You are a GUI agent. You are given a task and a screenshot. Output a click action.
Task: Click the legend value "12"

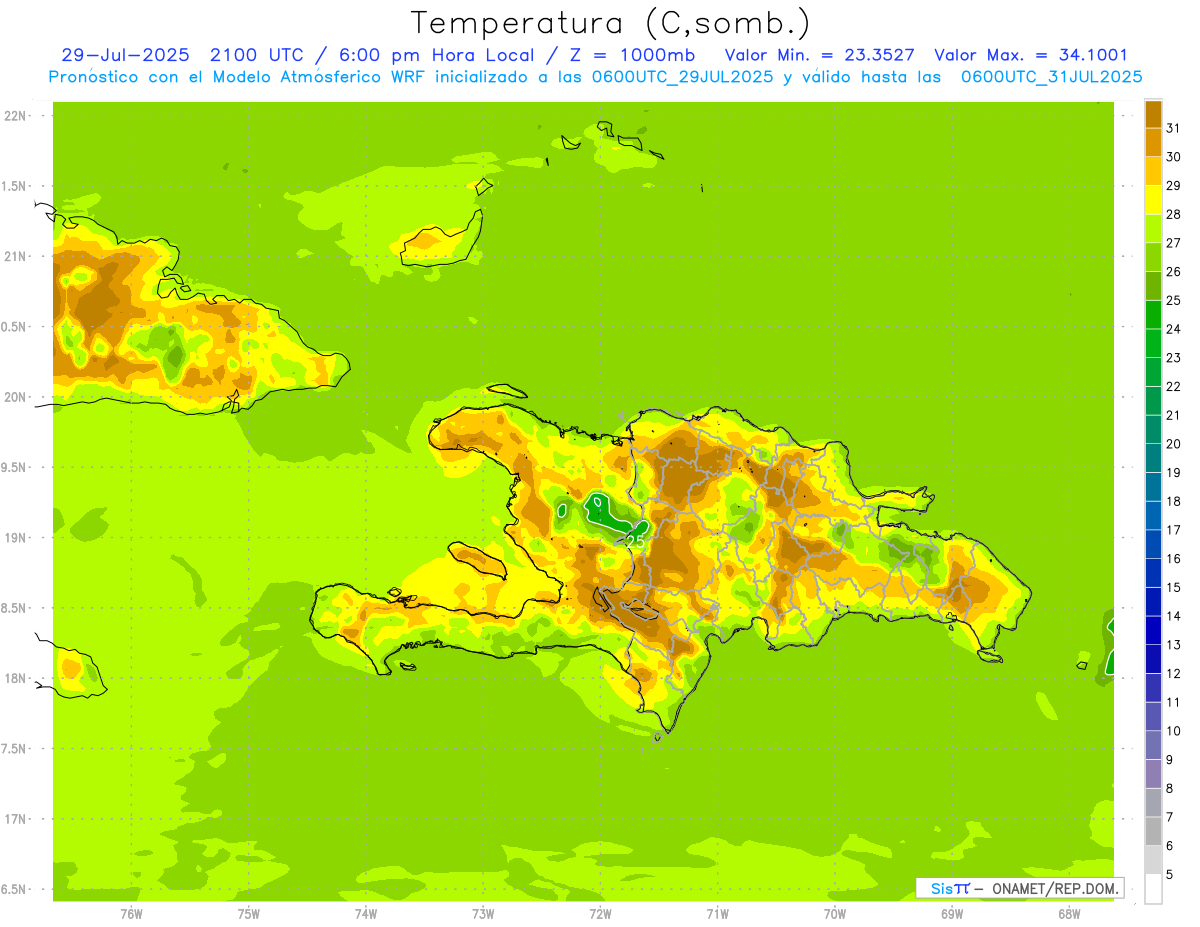click(x=1173, y=674)
